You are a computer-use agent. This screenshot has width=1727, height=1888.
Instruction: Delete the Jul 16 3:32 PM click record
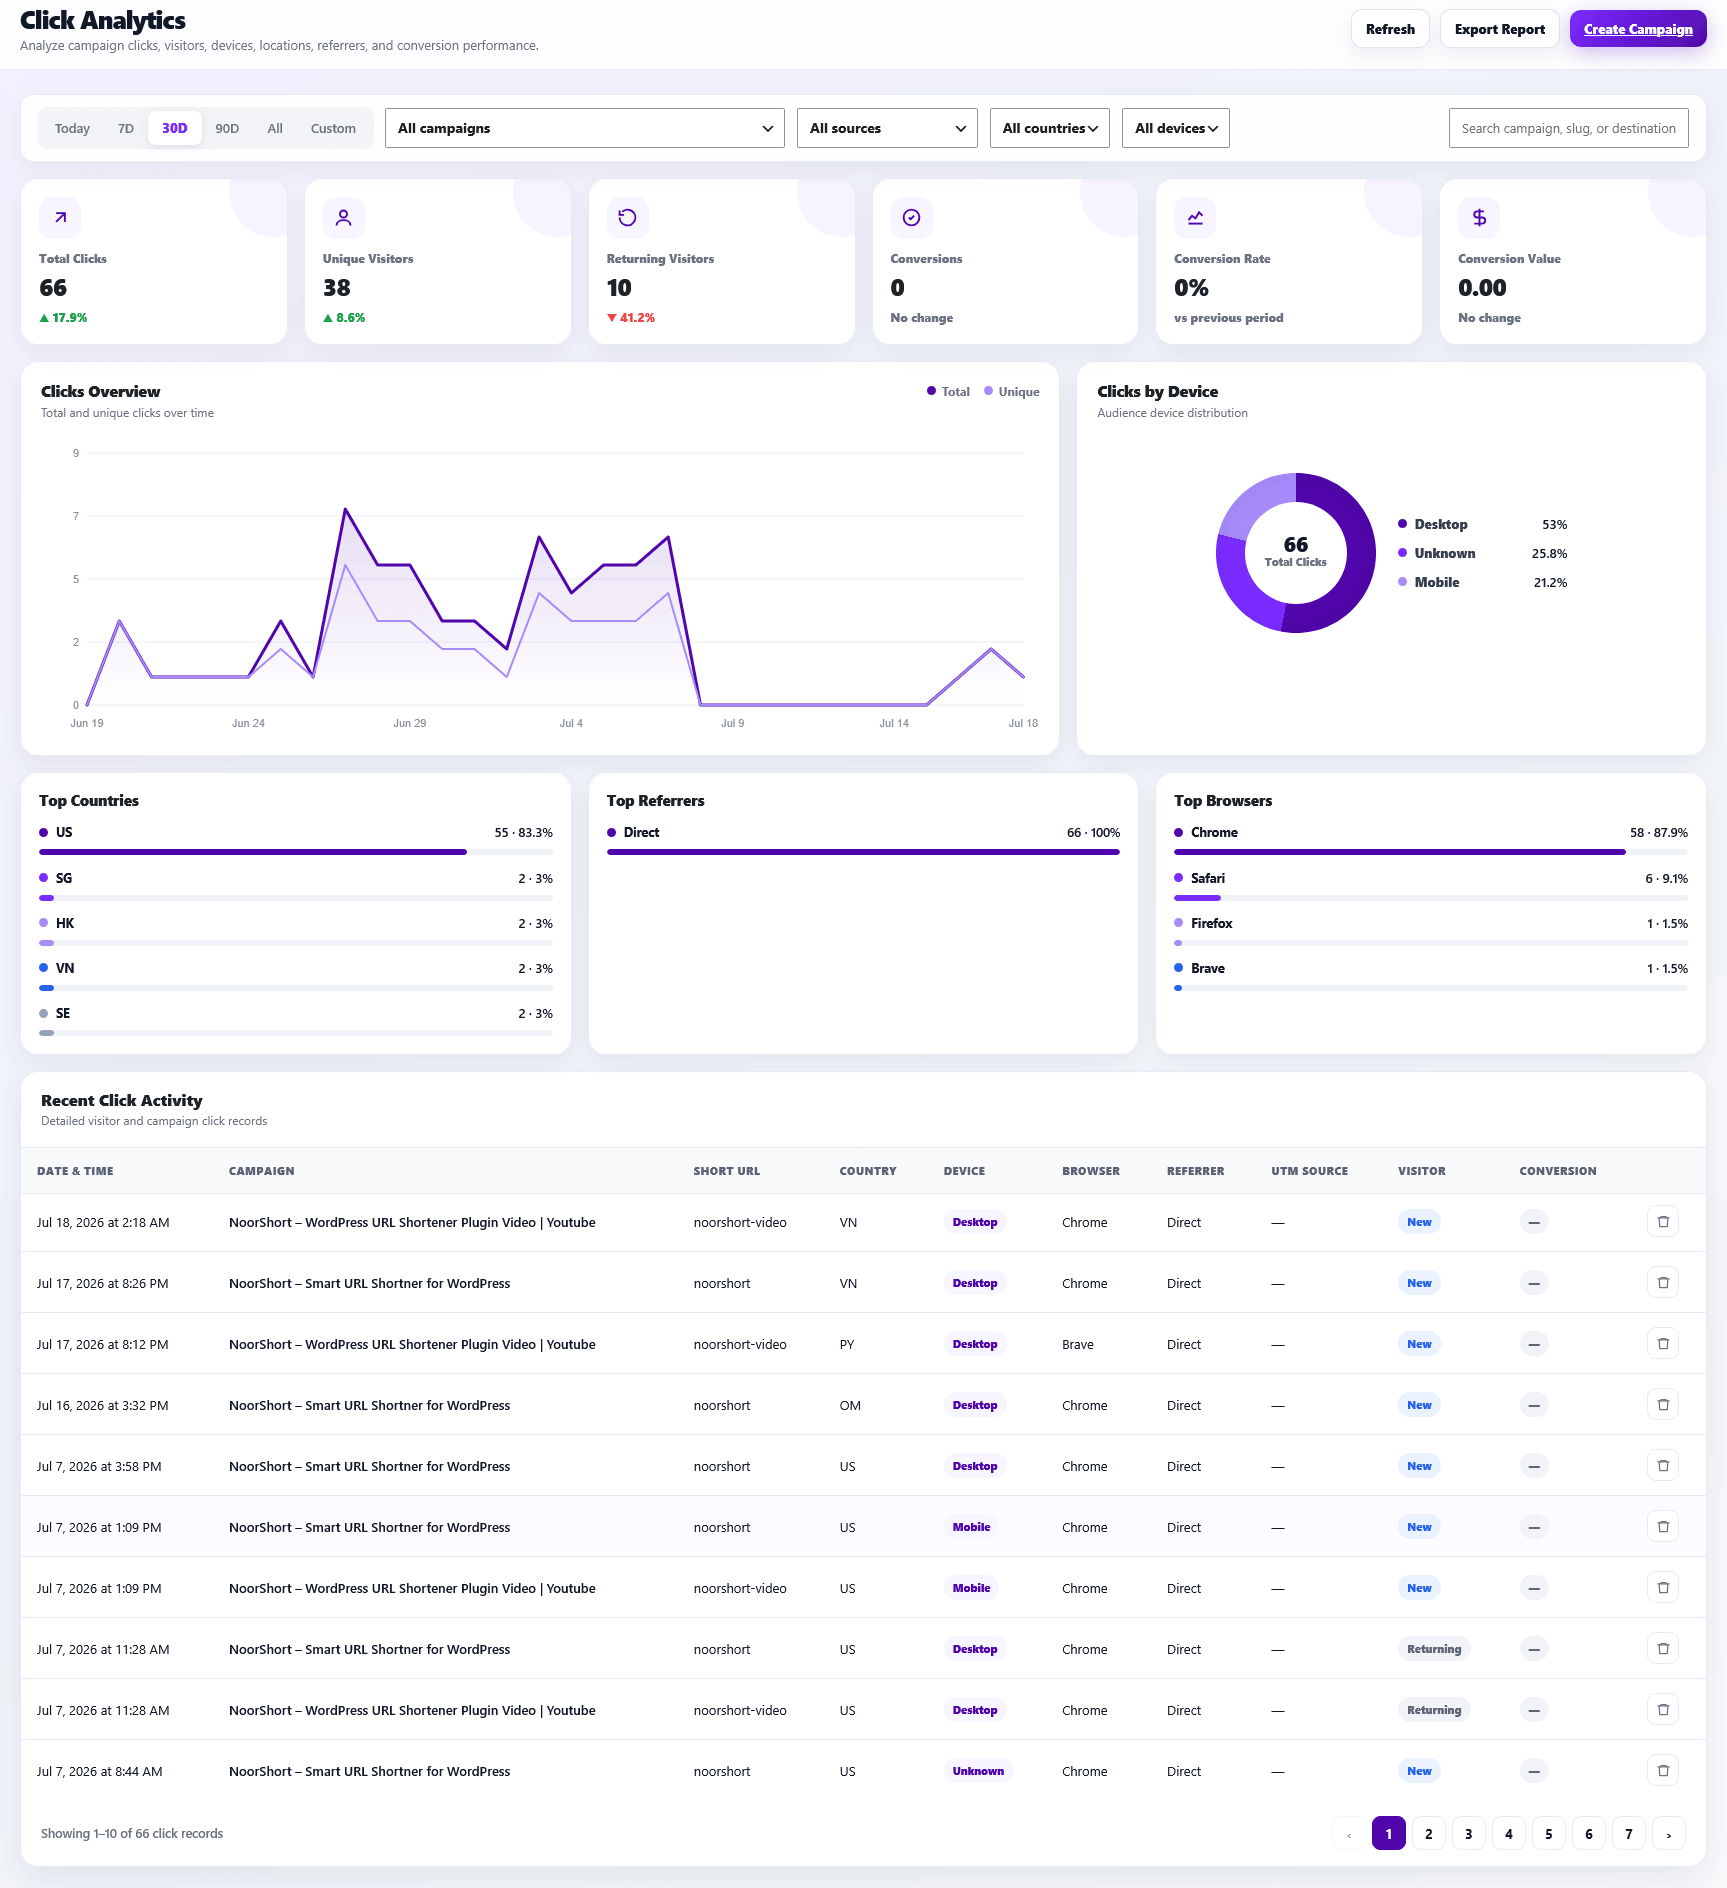point(1663,1405)
